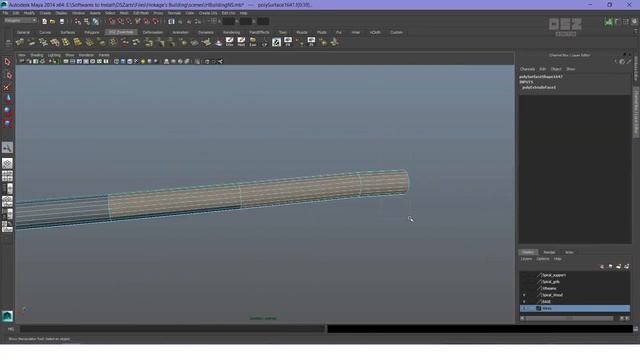Switch to four view layout
The height and width of the screenshot is (360, 640).
pos(7,176)
